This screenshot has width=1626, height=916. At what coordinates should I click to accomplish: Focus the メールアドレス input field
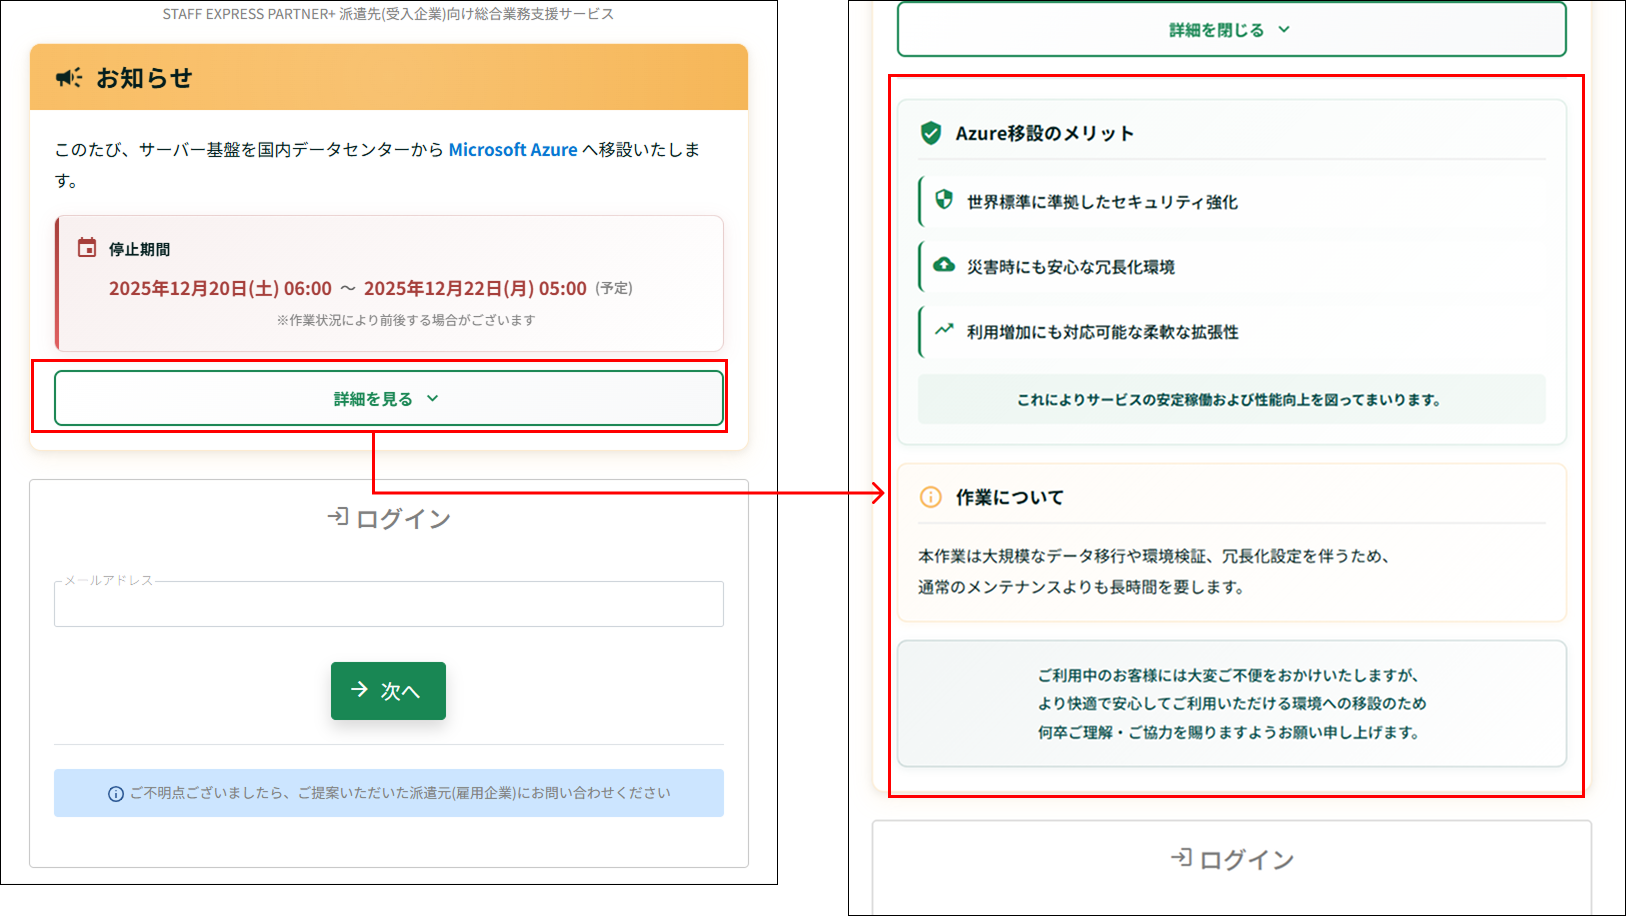coord(389,604)
